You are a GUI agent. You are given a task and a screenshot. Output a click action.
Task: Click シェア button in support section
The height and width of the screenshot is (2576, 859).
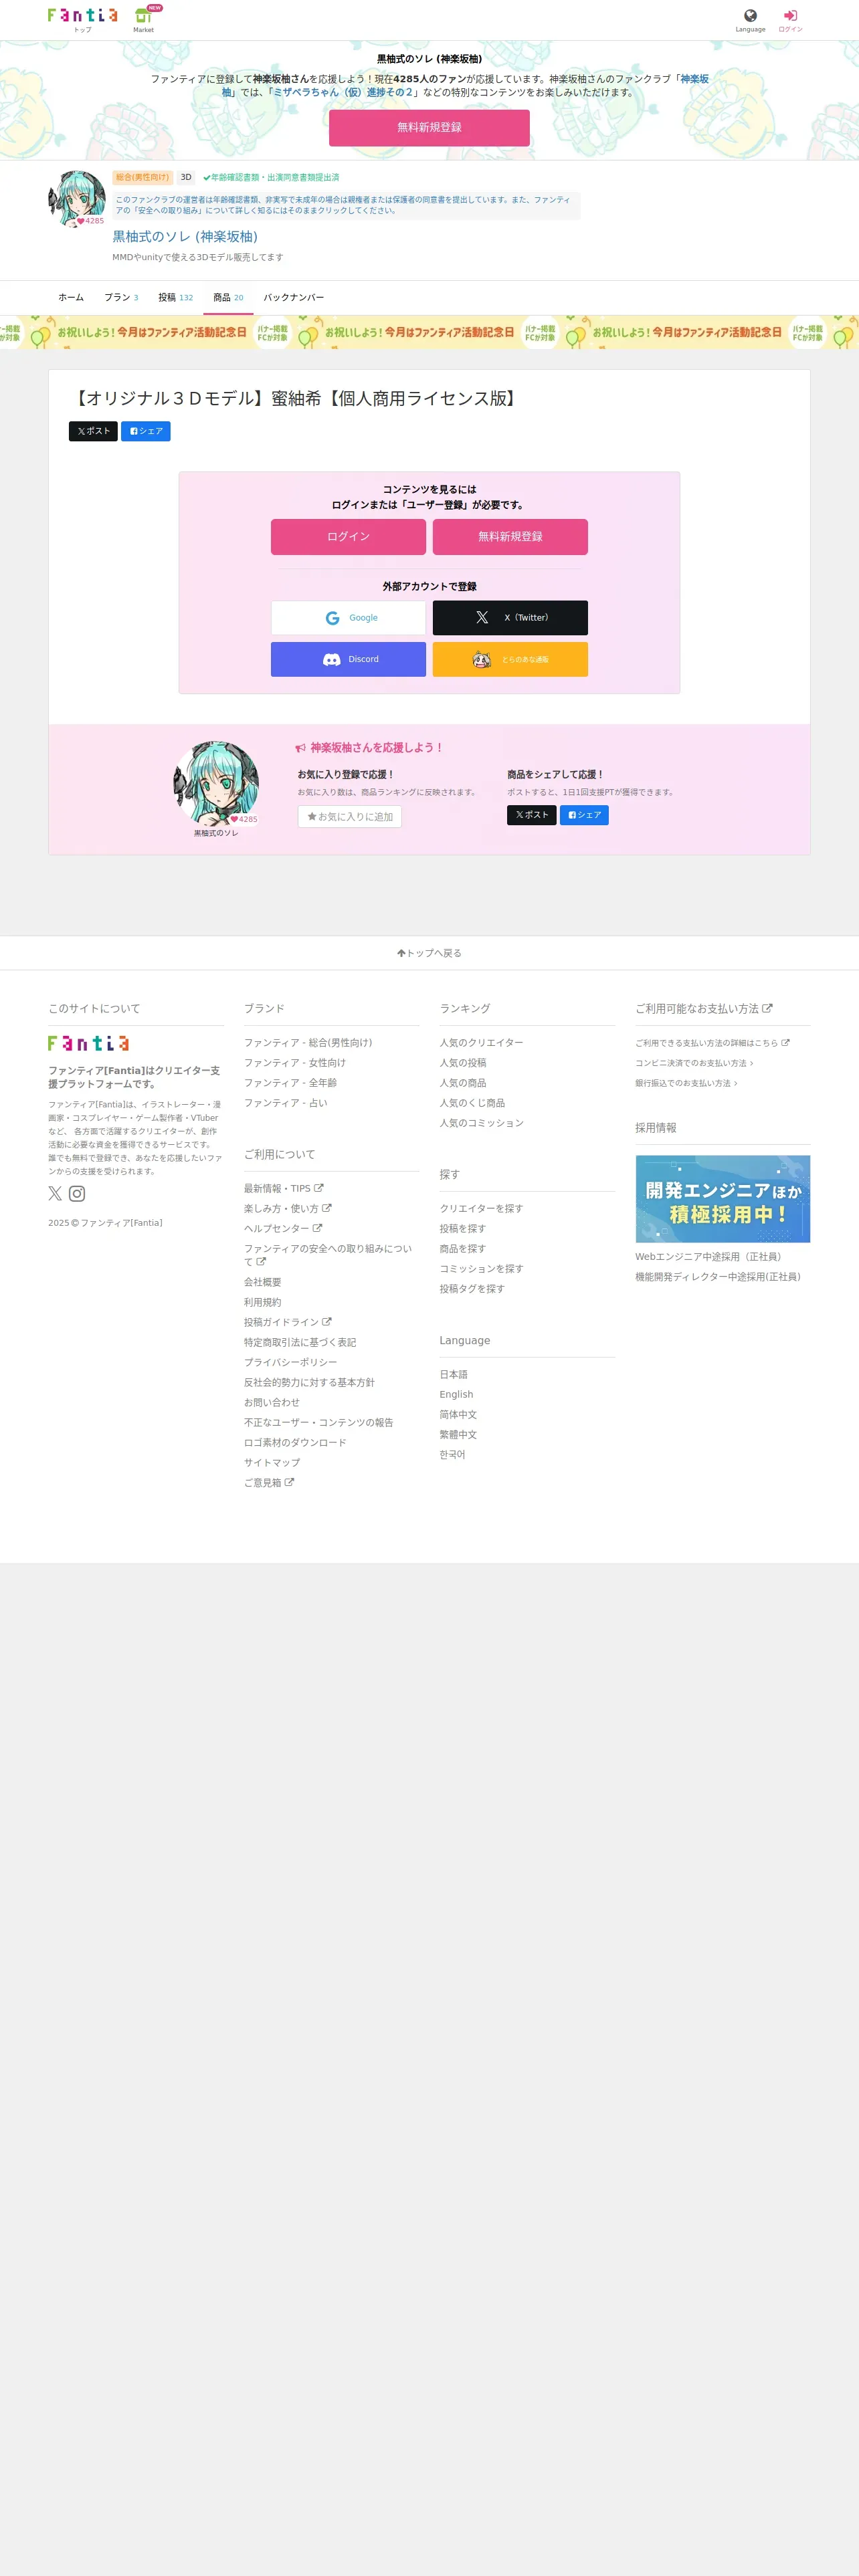pyautogui.click(x=585, y=815)
